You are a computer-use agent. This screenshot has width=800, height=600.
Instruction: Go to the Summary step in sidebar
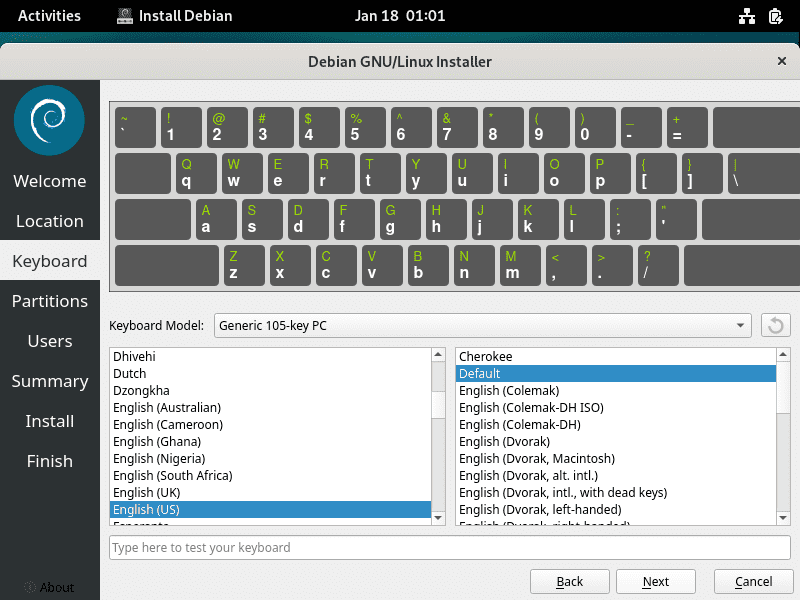click(50, 381)
